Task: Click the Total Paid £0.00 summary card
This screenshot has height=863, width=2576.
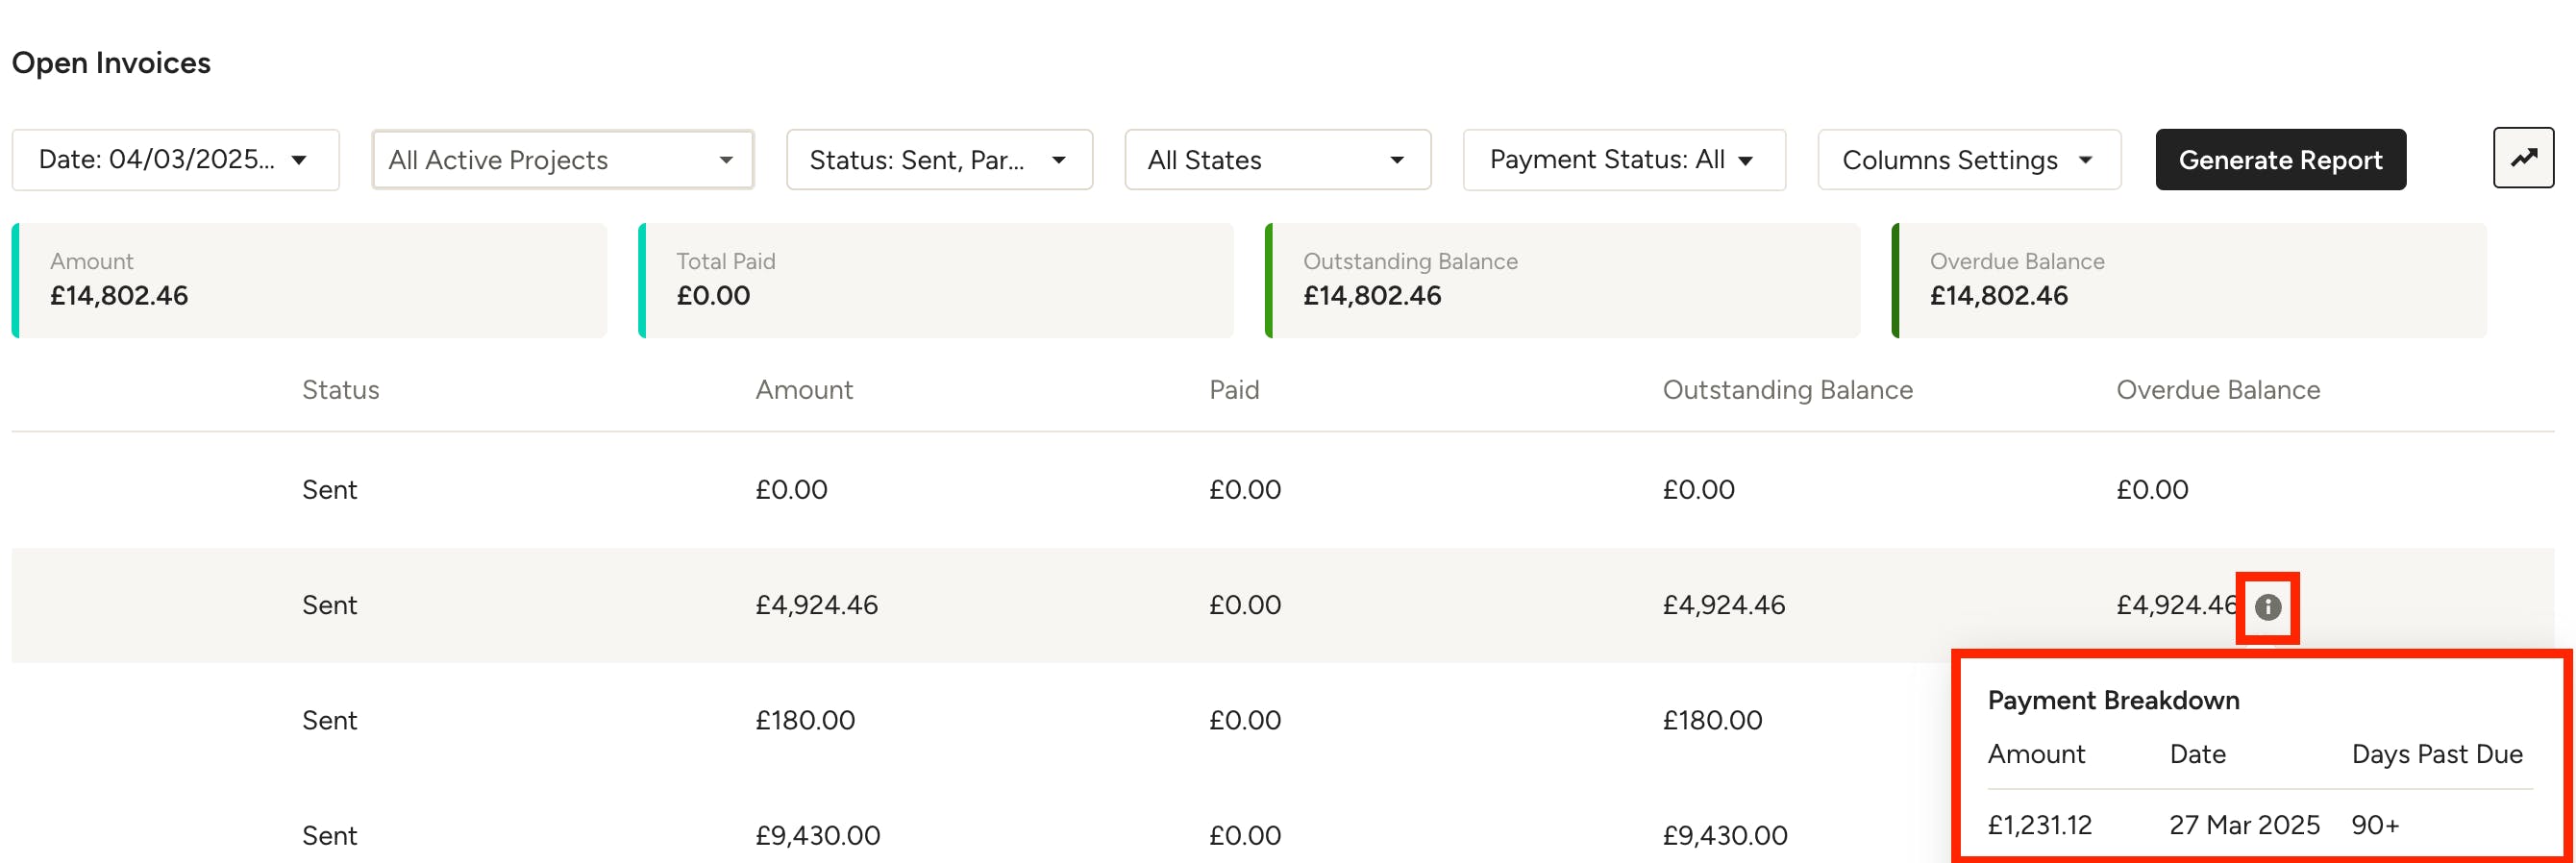Action: point(935,280)
